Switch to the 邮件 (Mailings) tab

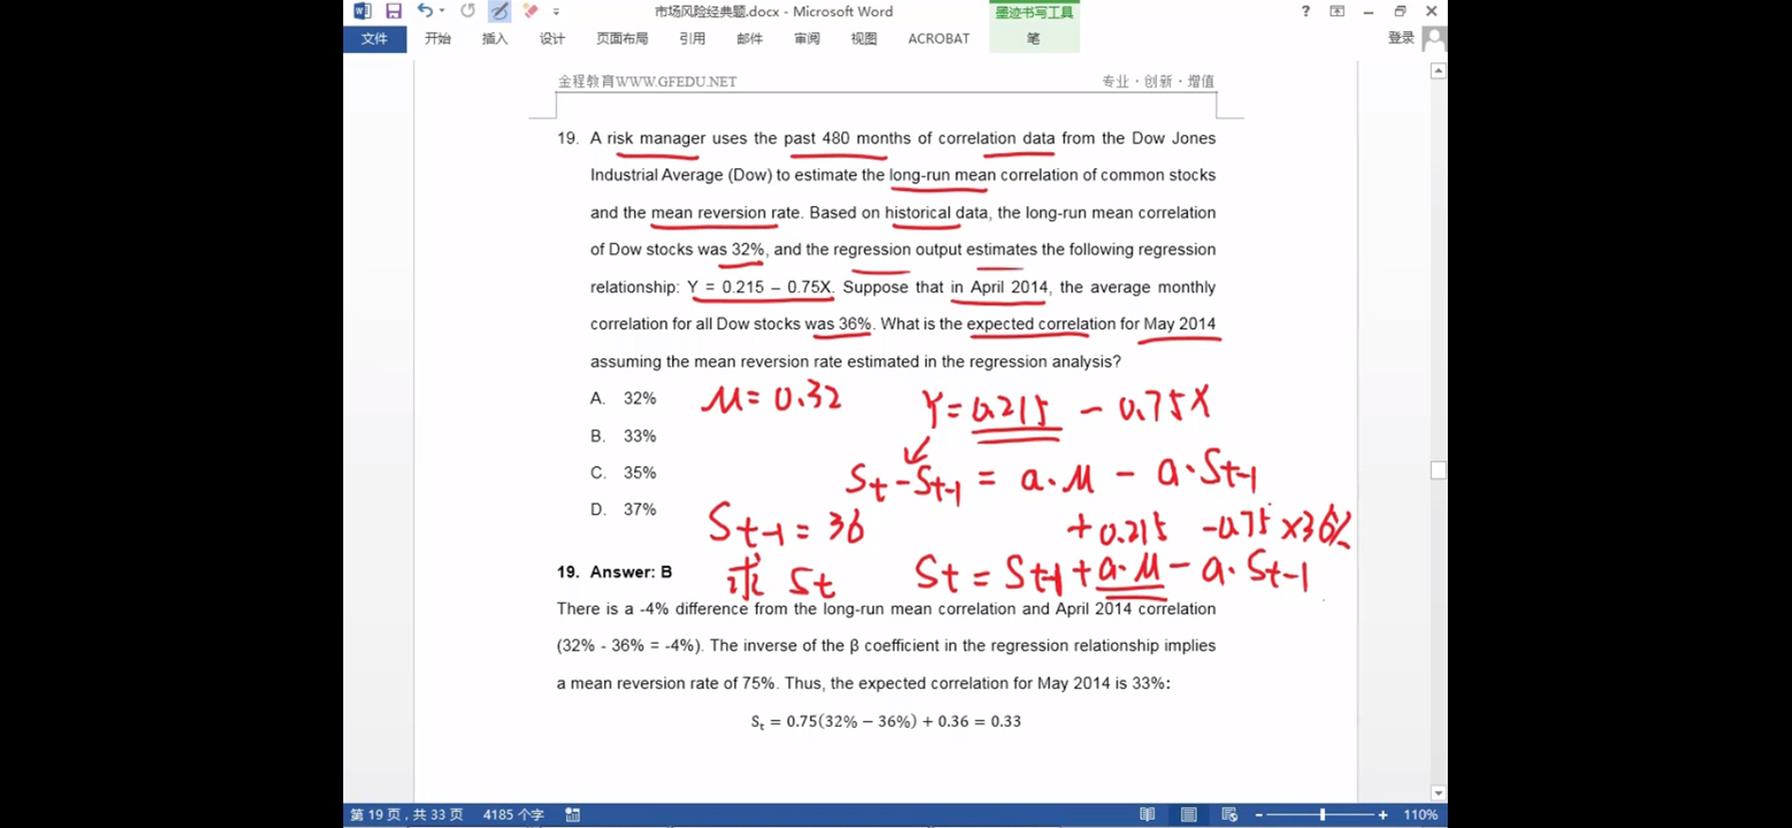click(x=749, y=39)
